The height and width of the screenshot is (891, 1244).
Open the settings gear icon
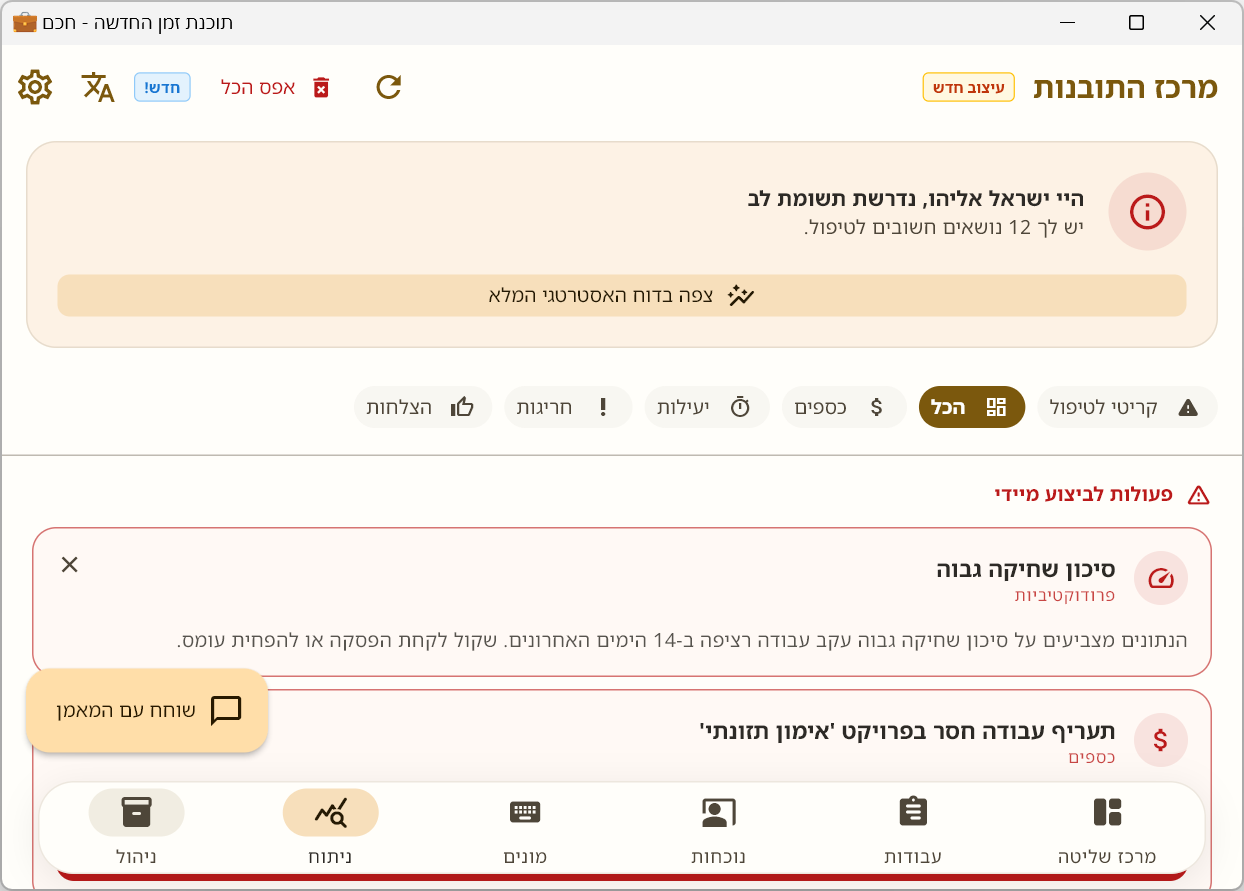(x=35, y=87)
